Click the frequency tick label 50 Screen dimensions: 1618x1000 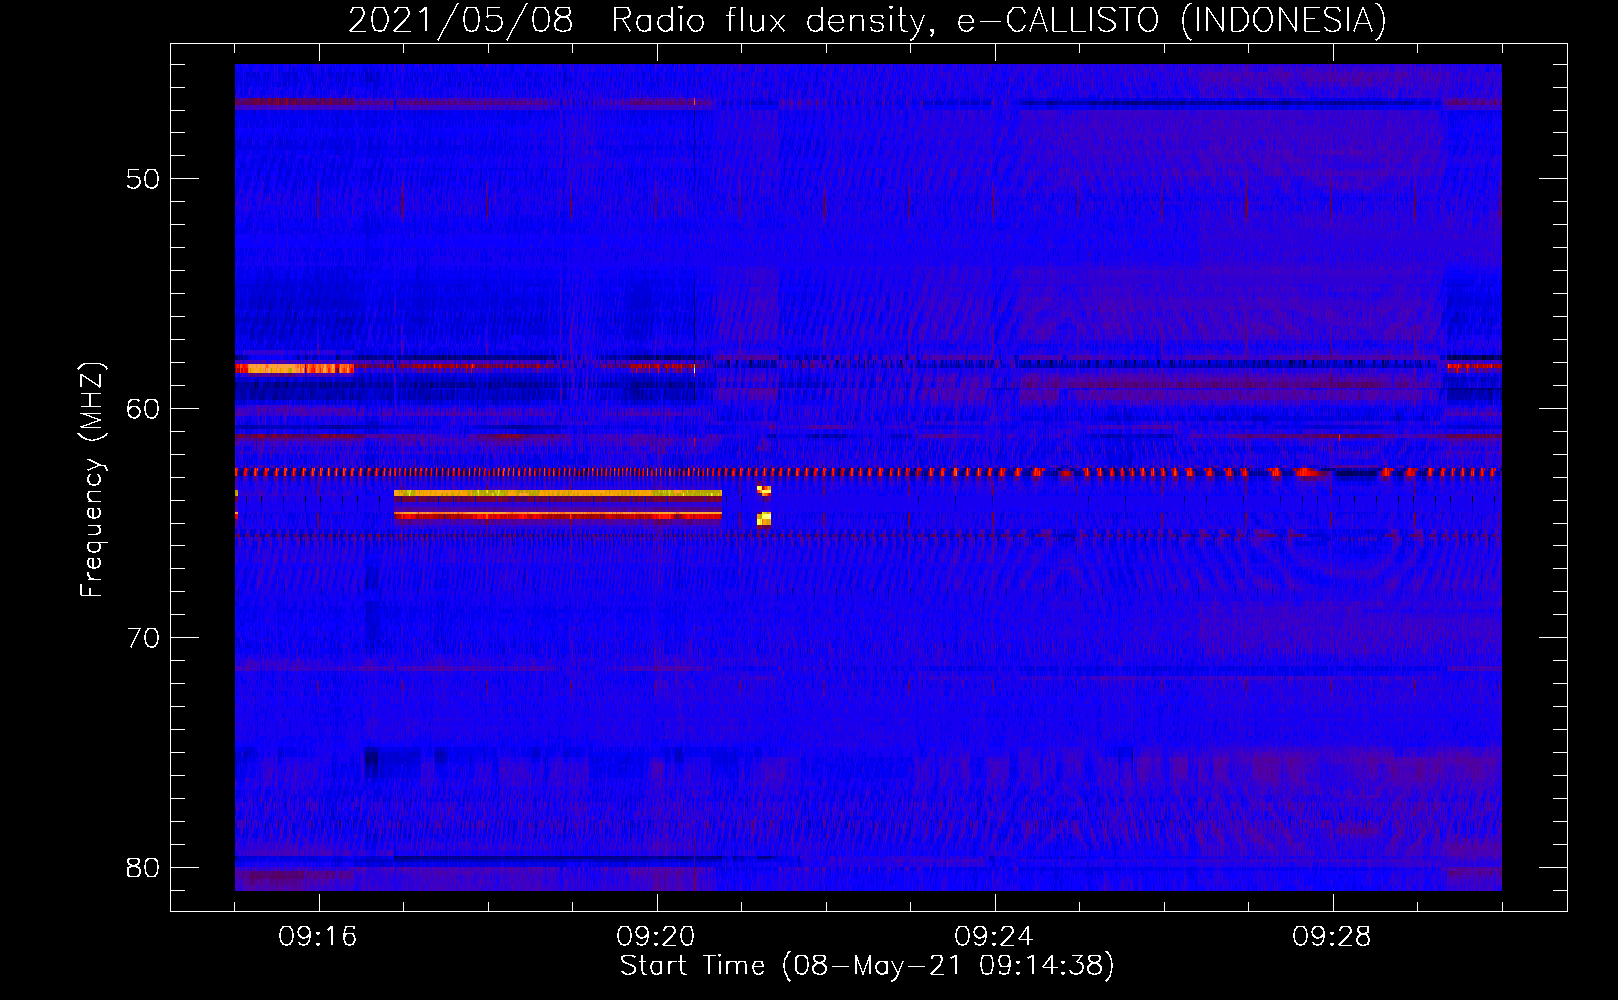pyautogui.click(x=143, y=179)
